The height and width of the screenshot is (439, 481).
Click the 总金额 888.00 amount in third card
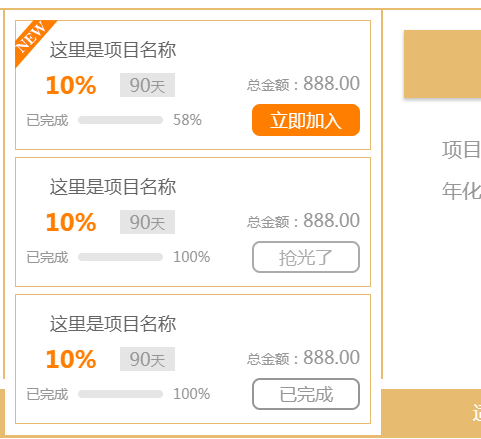click(x=303, y=358)
